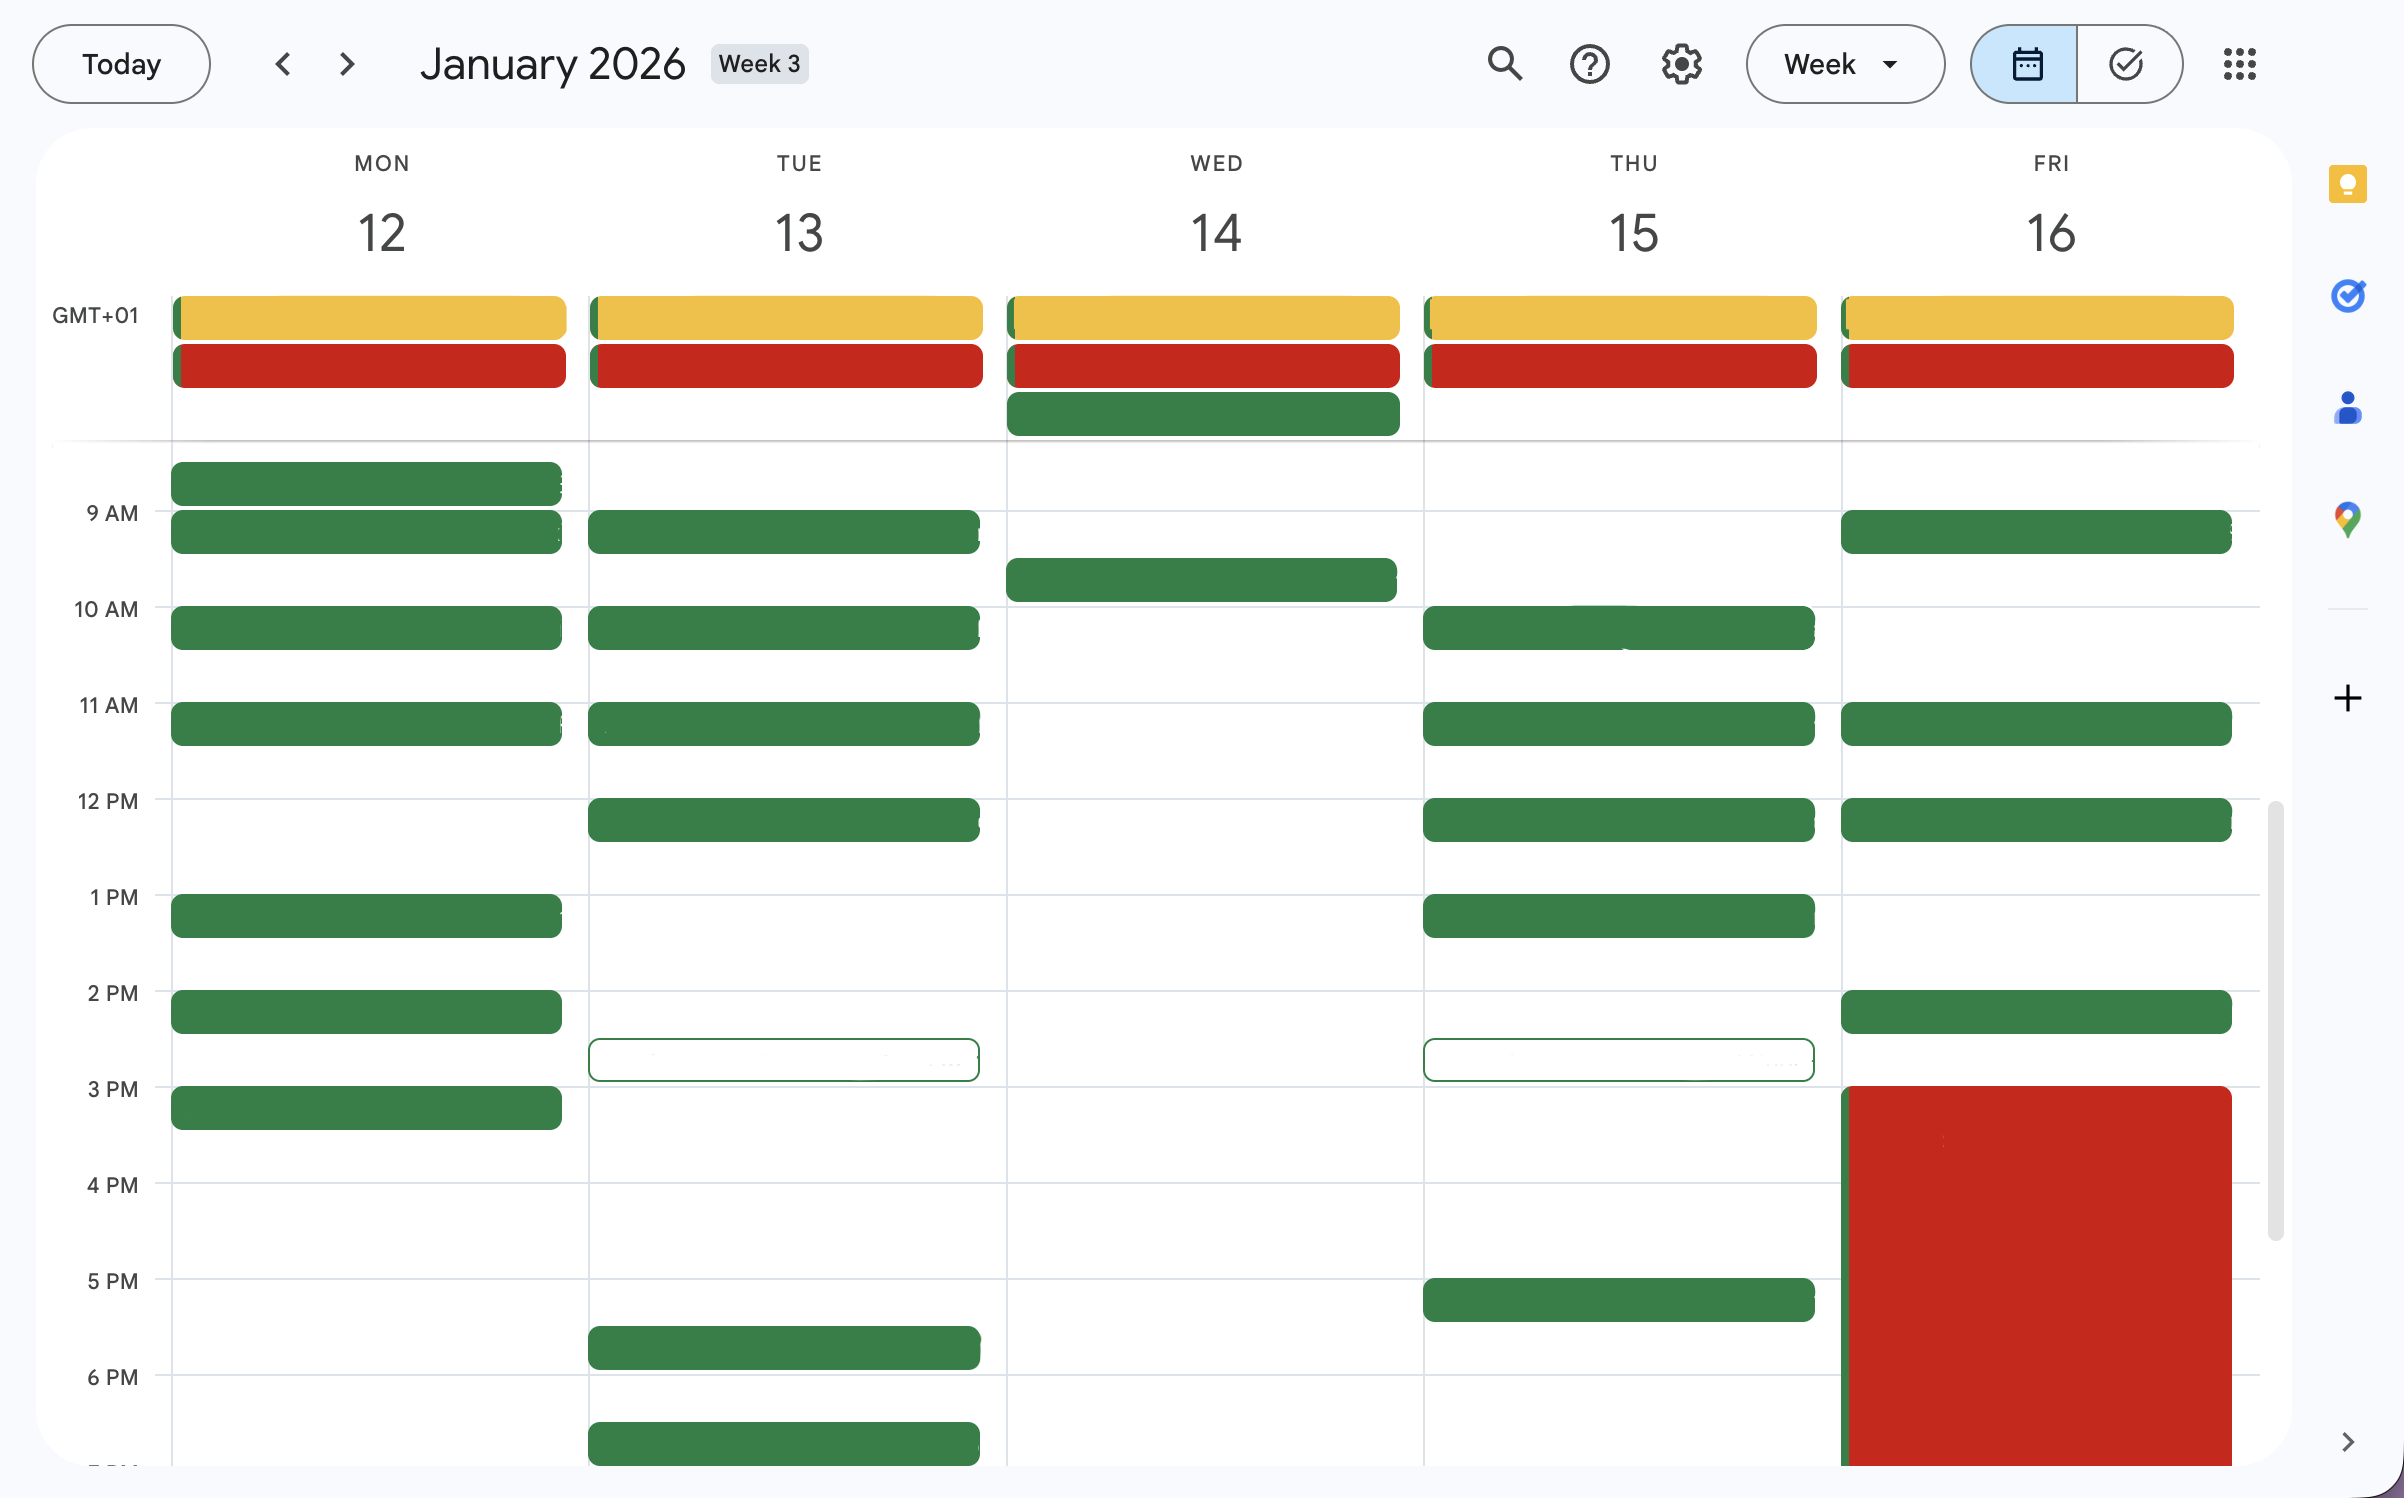The image size is (2404, 1498).
Task: Select Friday 16 day header
Action: (2050, 232)
